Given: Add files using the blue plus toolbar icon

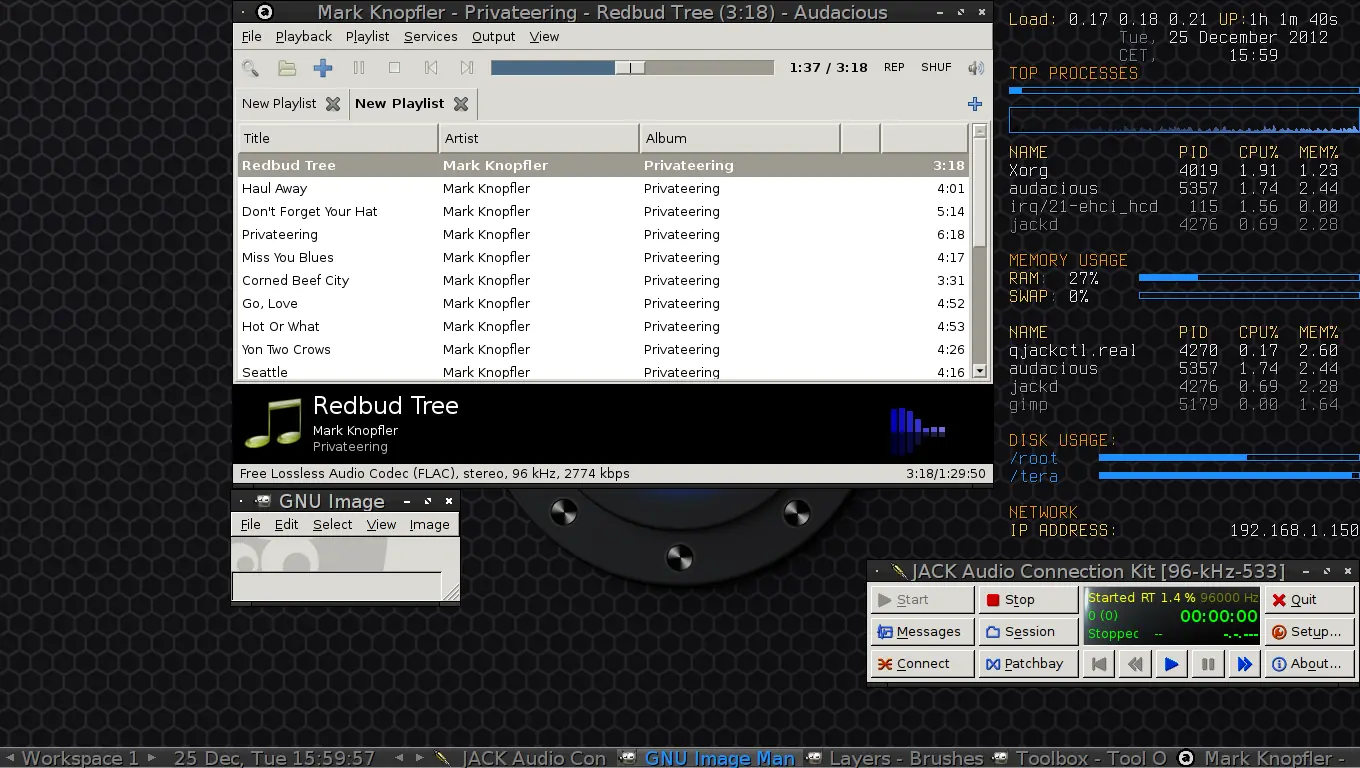Looking at the screenshot, I should click(x=323, y=68).
